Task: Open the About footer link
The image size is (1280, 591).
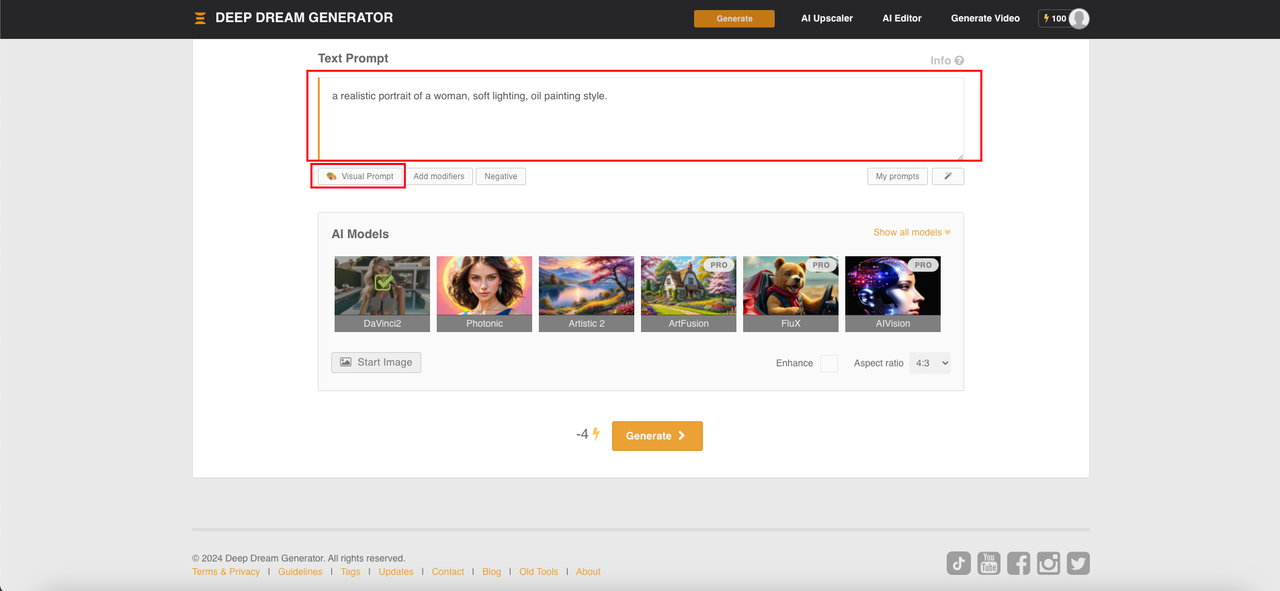Action: (x=588, y=572)
